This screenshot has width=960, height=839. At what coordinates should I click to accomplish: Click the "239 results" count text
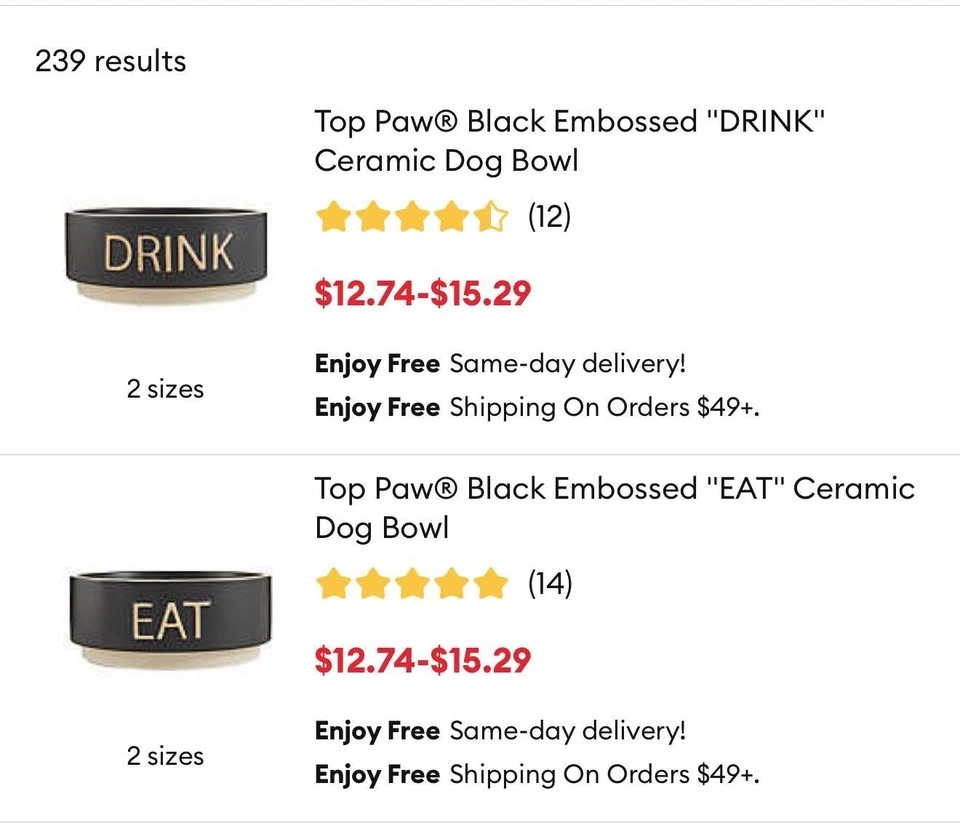(x=110, y=61)
